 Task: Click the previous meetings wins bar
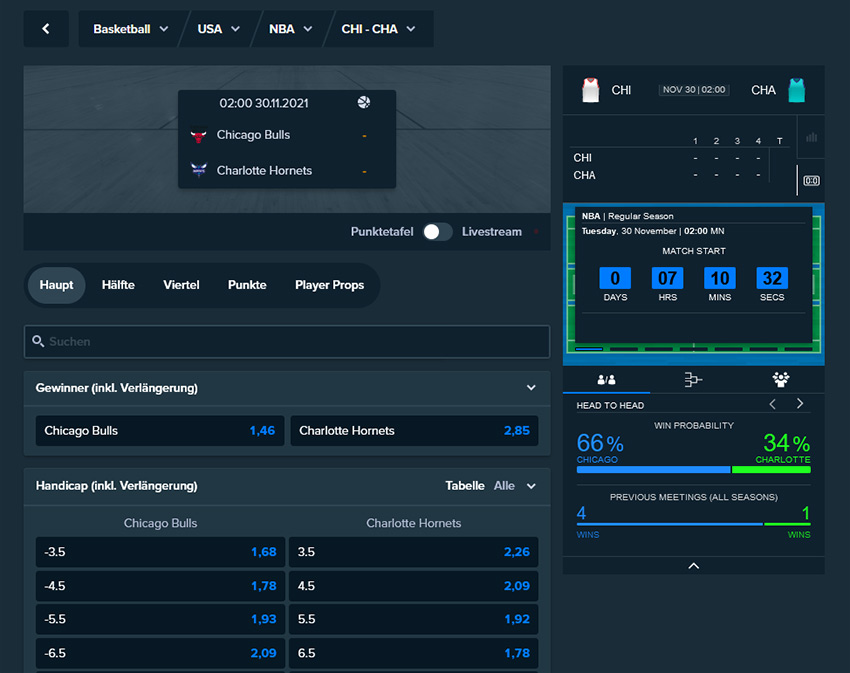(x=693, y=524)
